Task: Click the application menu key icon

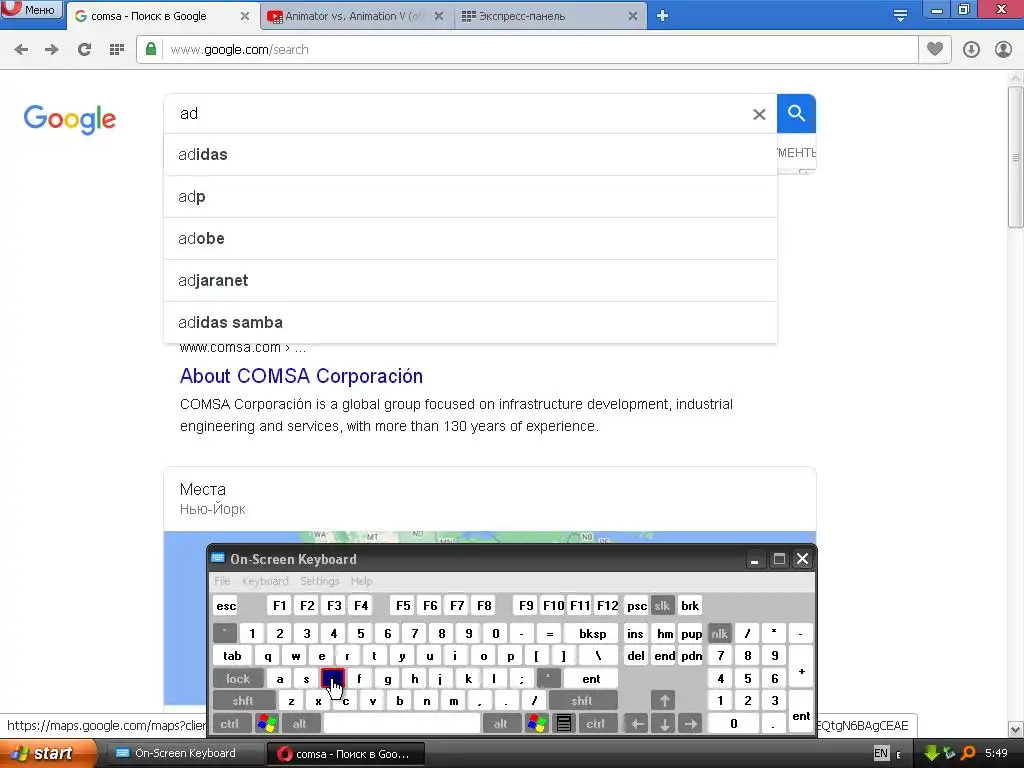Action: tap(564, 724)
